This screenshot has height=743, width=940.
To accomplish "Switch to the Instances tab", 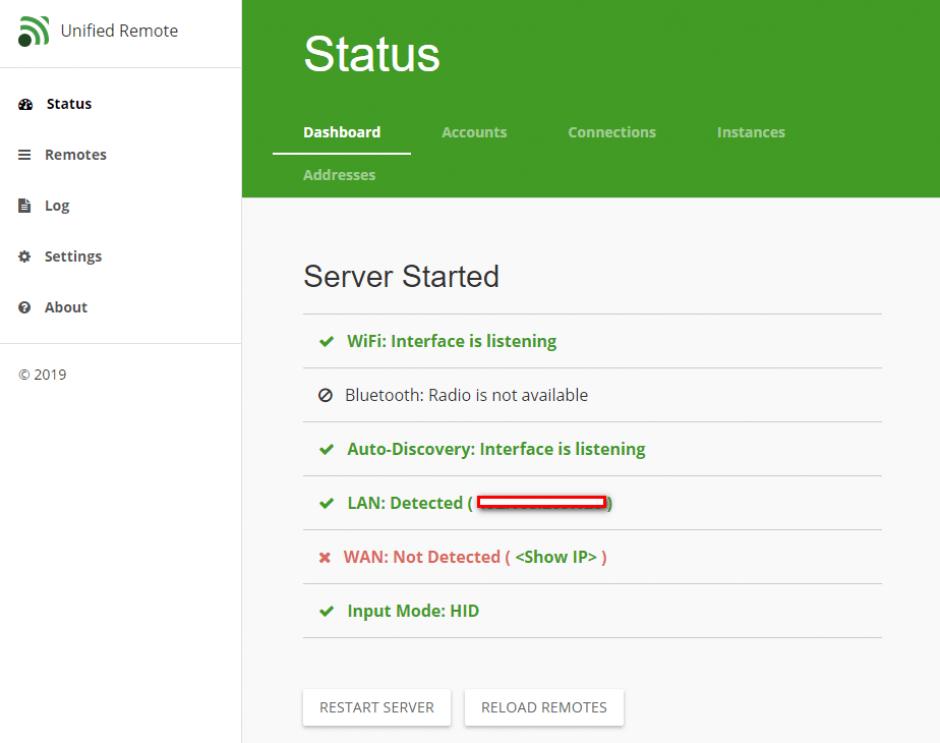I will [751, 133].
